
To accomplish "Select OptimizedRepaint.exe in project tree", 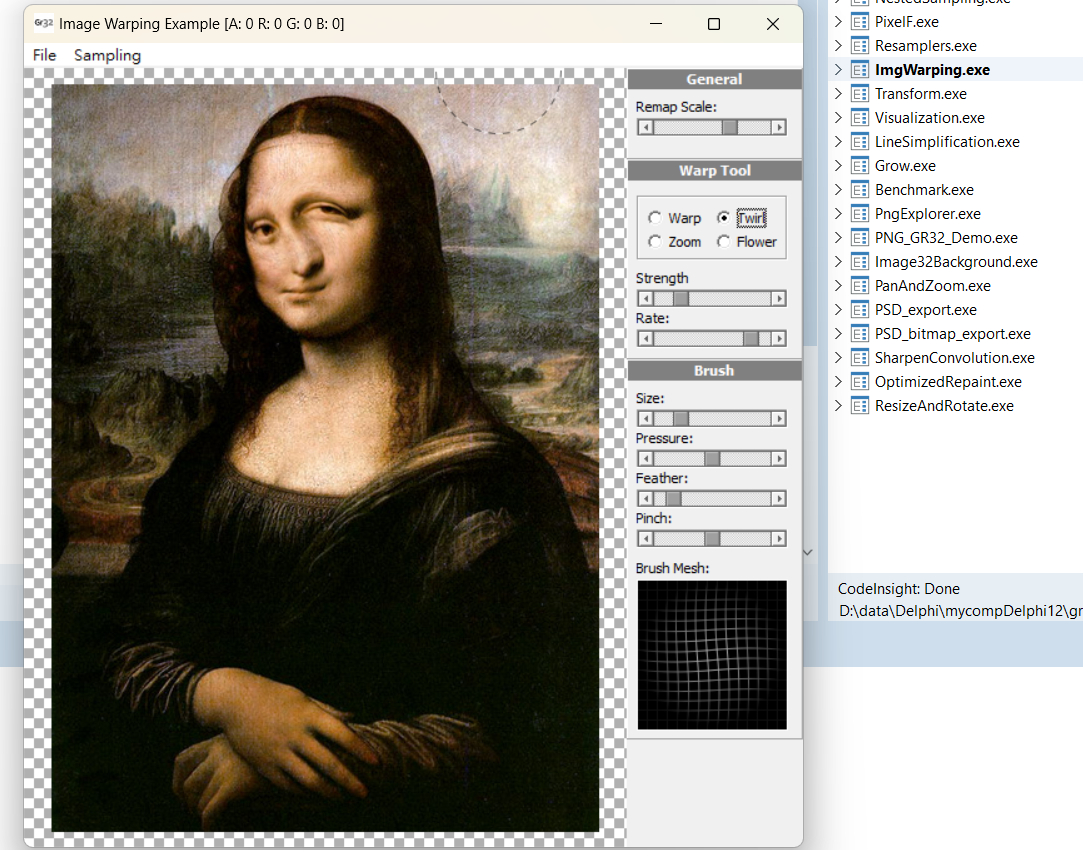I will (948, 382).
